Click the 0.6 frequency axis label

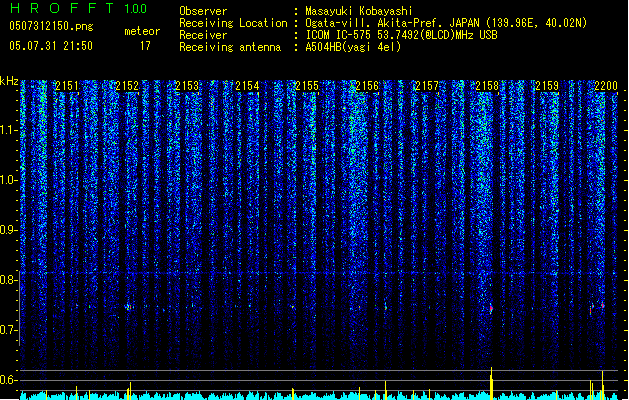click(x=9, y=380)
